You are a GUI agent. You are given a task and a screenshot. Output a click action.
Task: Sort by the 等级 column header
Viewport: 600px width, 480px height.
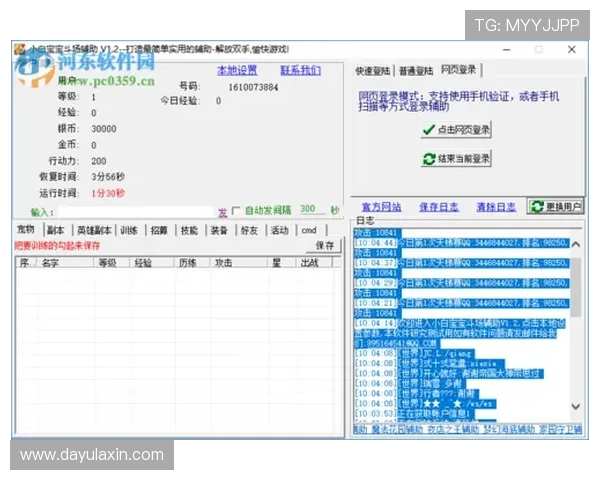(x=111, y=263)
